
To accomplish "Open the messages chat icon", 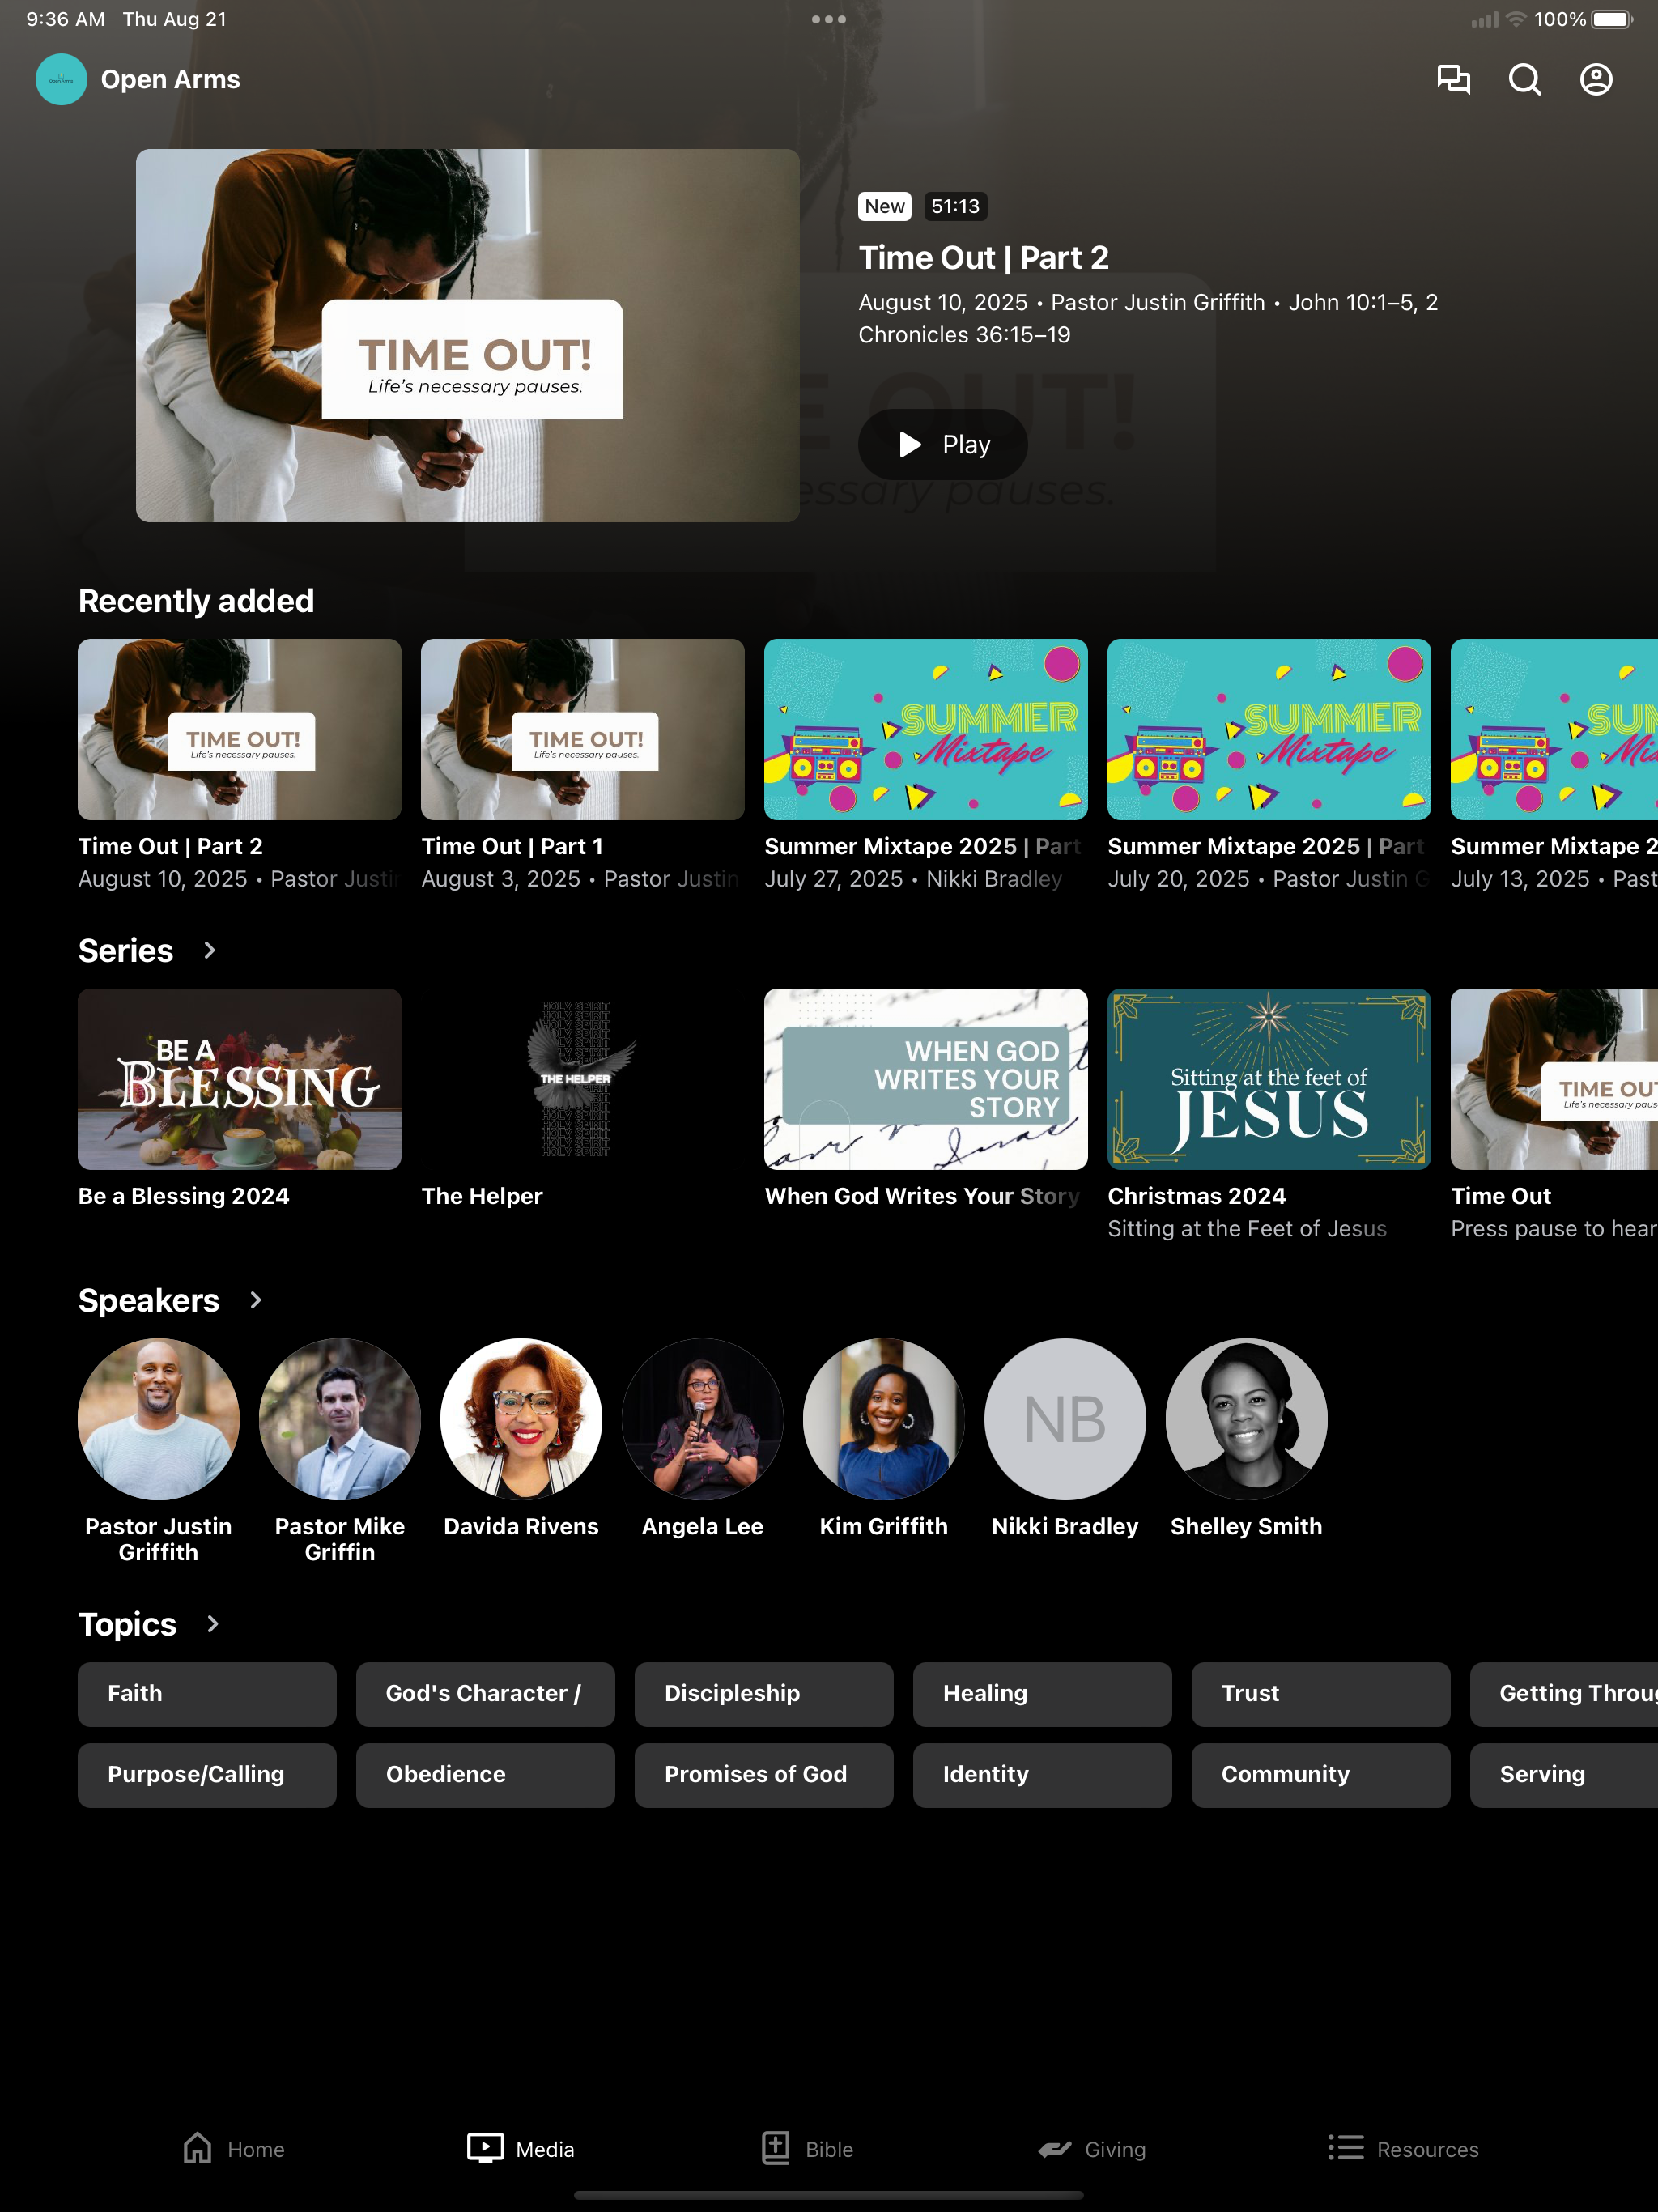I will click(x=1453, y=79).
